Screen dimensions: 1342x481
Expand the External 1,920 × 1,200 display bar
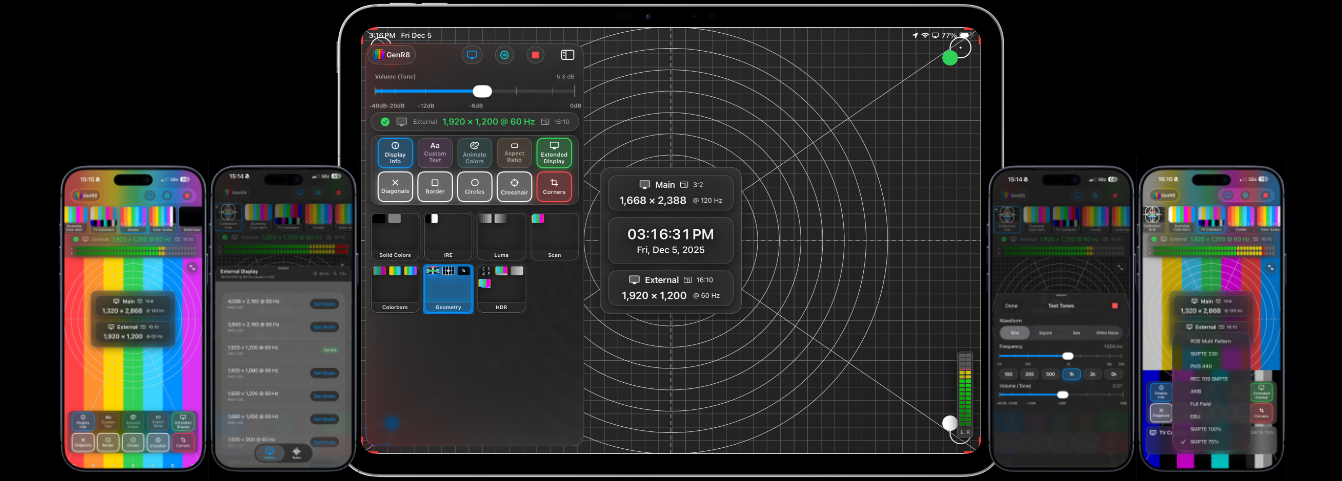(x=475, y=122)
